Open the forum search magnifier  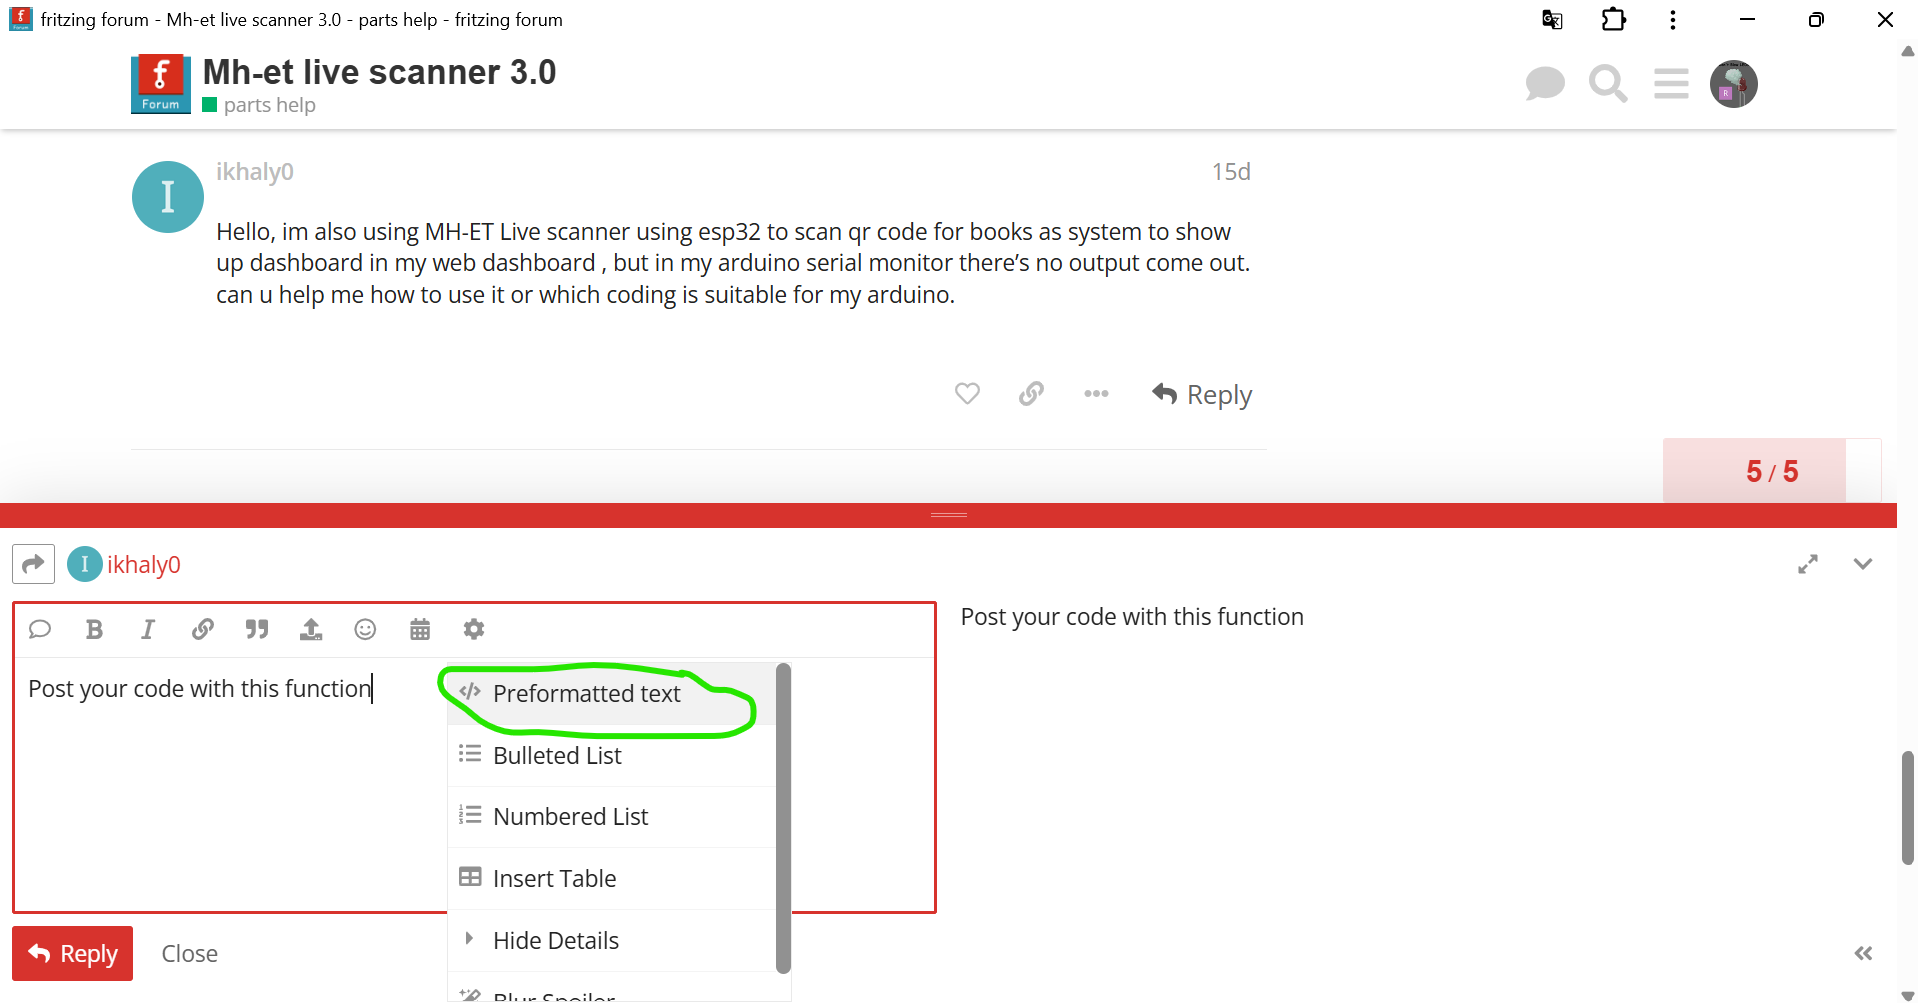pos(1608,84)
